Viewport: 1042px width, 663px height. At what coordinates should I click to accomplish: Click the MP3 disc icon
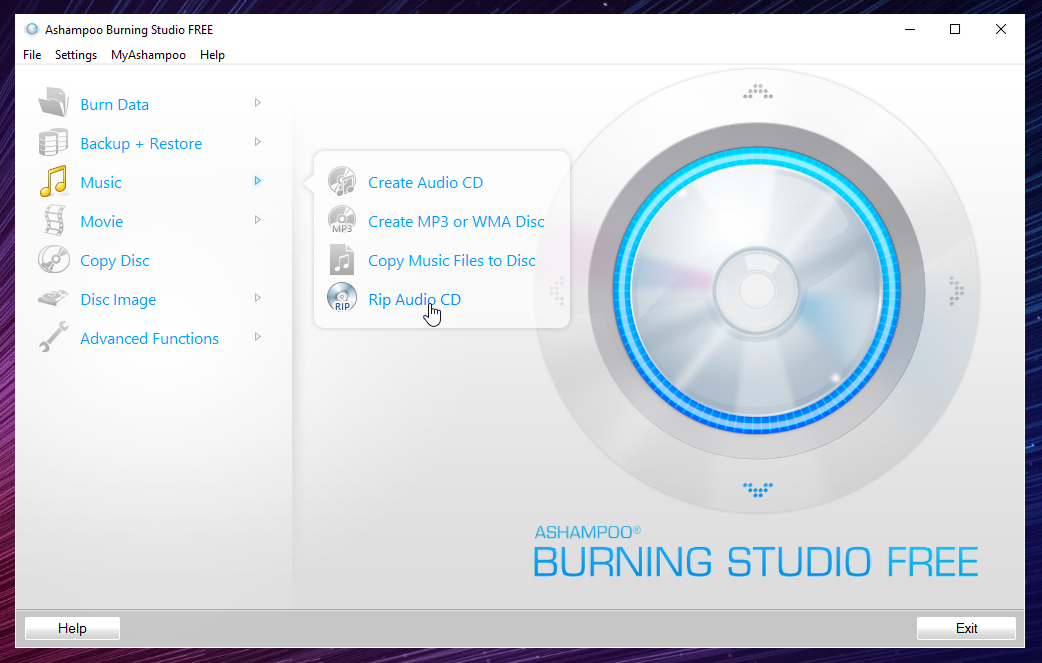click(x=342, y=220)
